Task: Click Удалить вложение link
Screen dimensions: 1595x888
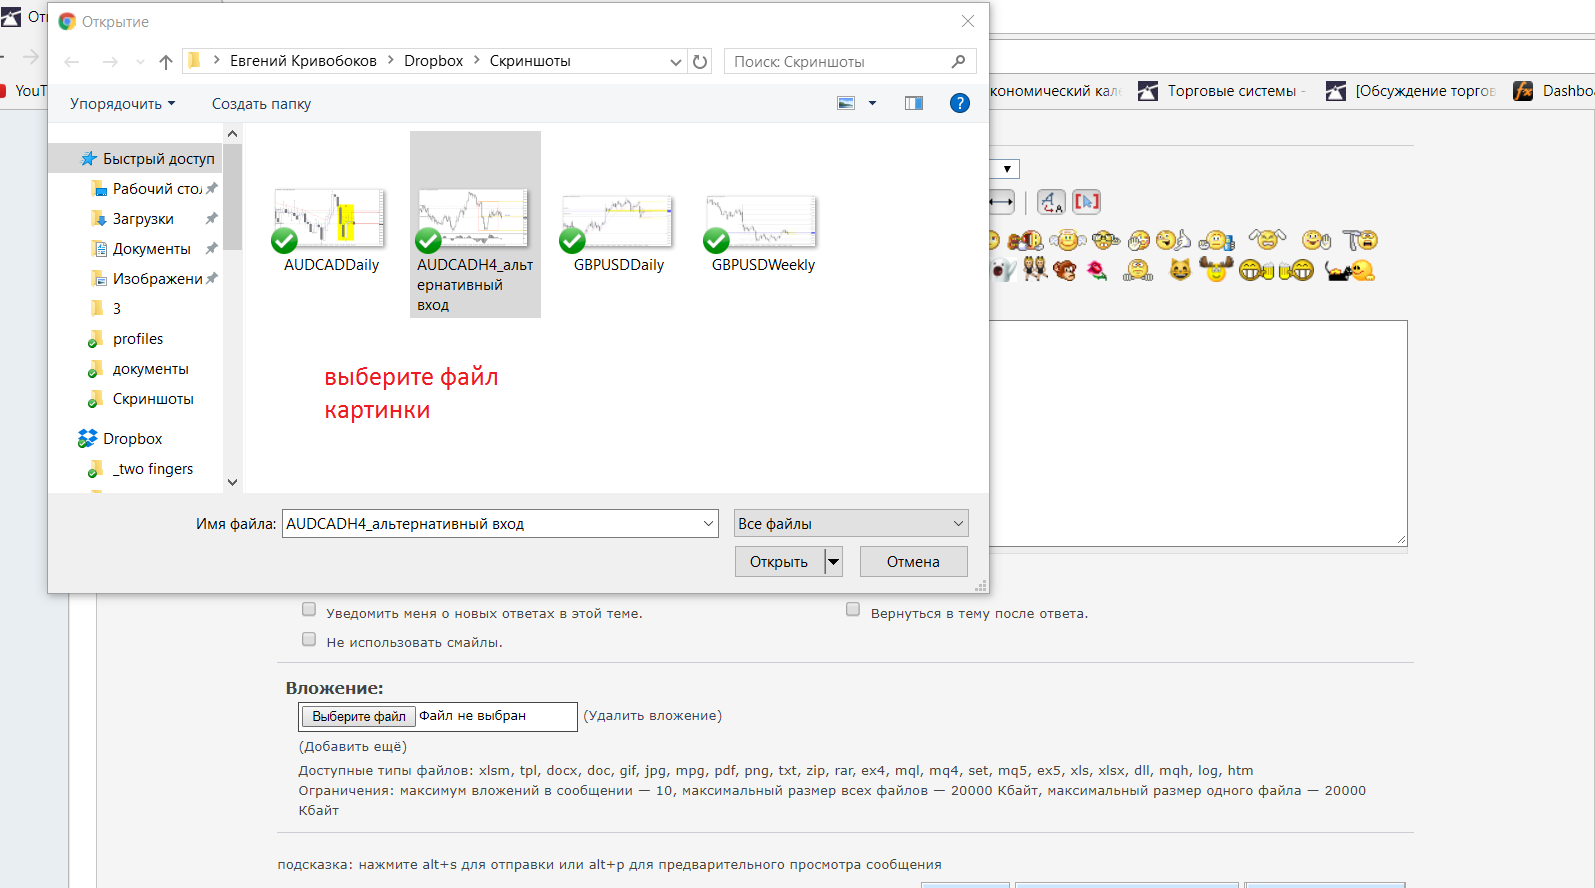Action: tap(652, 715)
